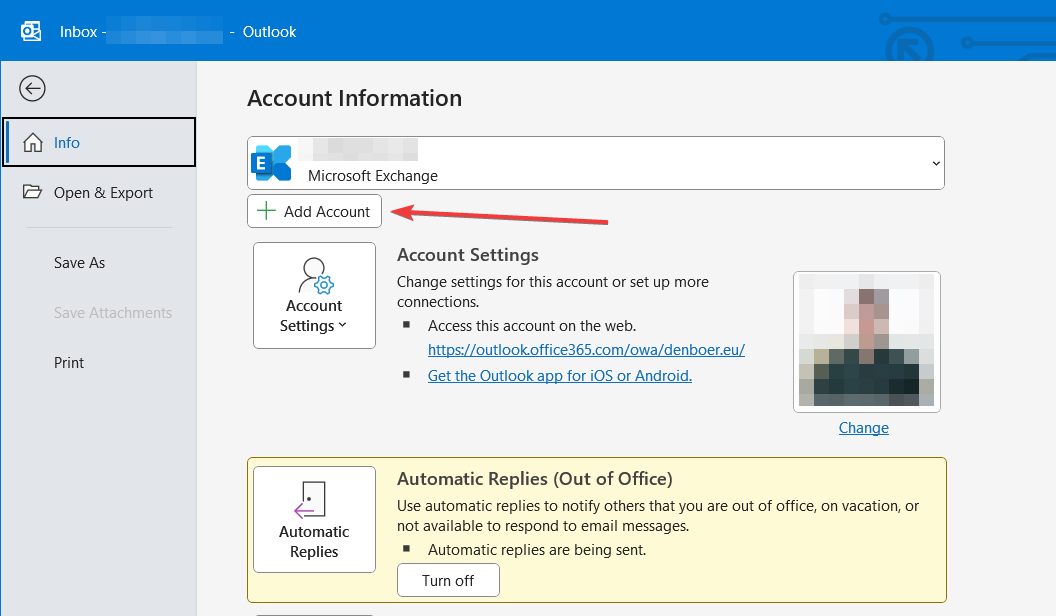This screenshot has width=1056, height=616.
Task: Click the Account Settings person-gear icon
Action: point(314,274)
